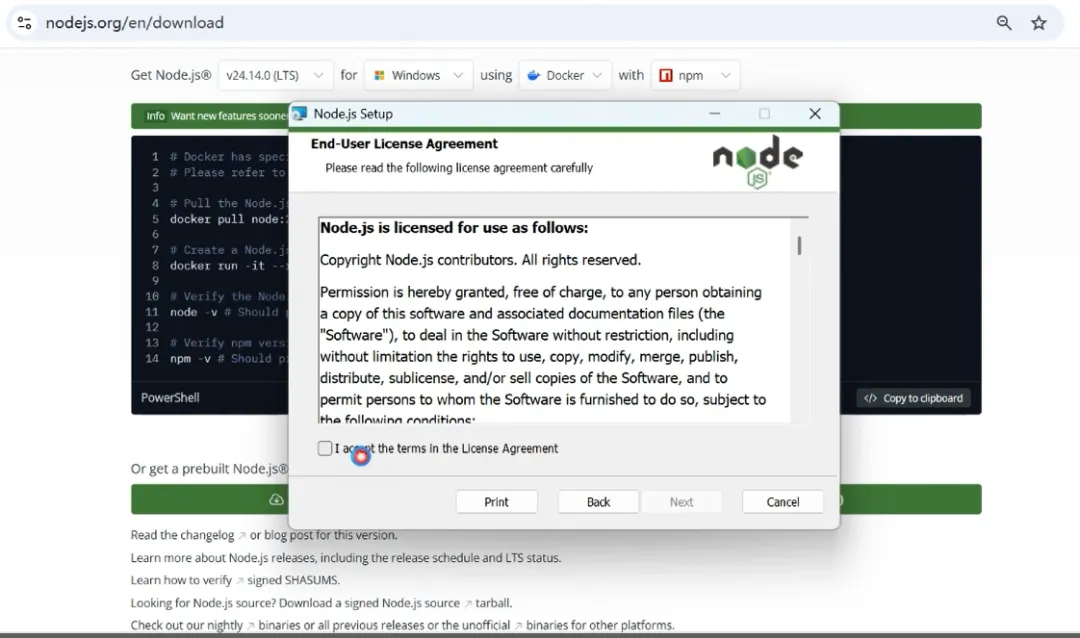Open the npm package manager dropdown
Image resolution: width=1080 pixels, height=638 pixels.
695,75
